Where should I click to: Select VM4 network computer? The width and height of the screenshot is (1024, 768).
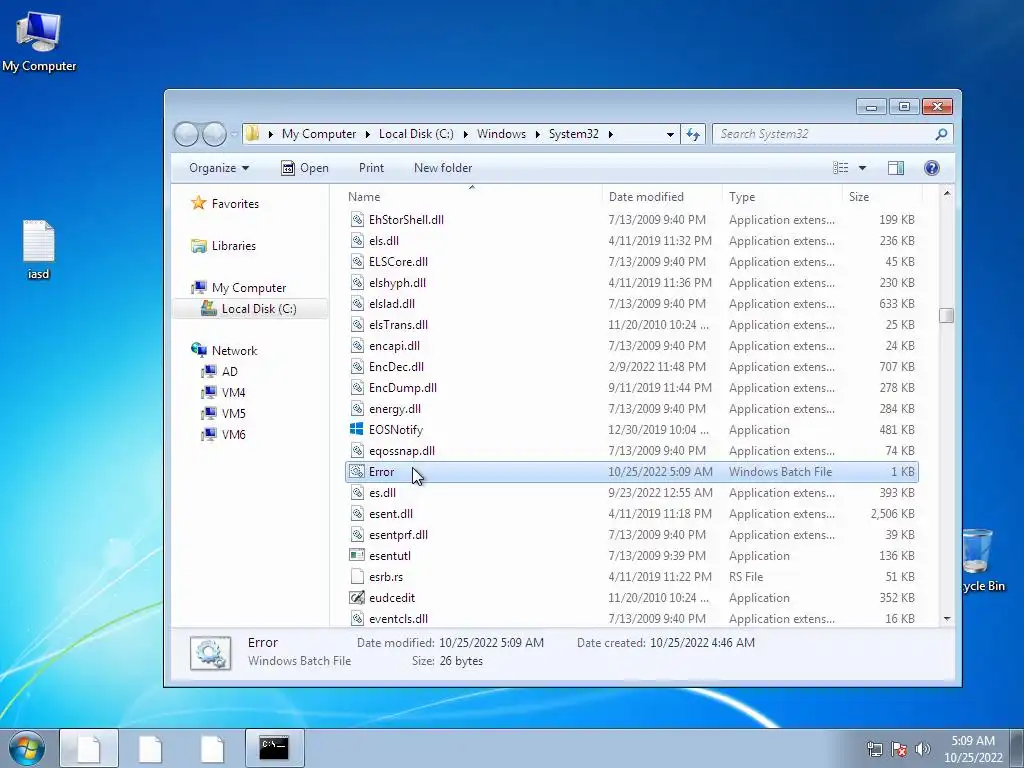tap(233, 392)
